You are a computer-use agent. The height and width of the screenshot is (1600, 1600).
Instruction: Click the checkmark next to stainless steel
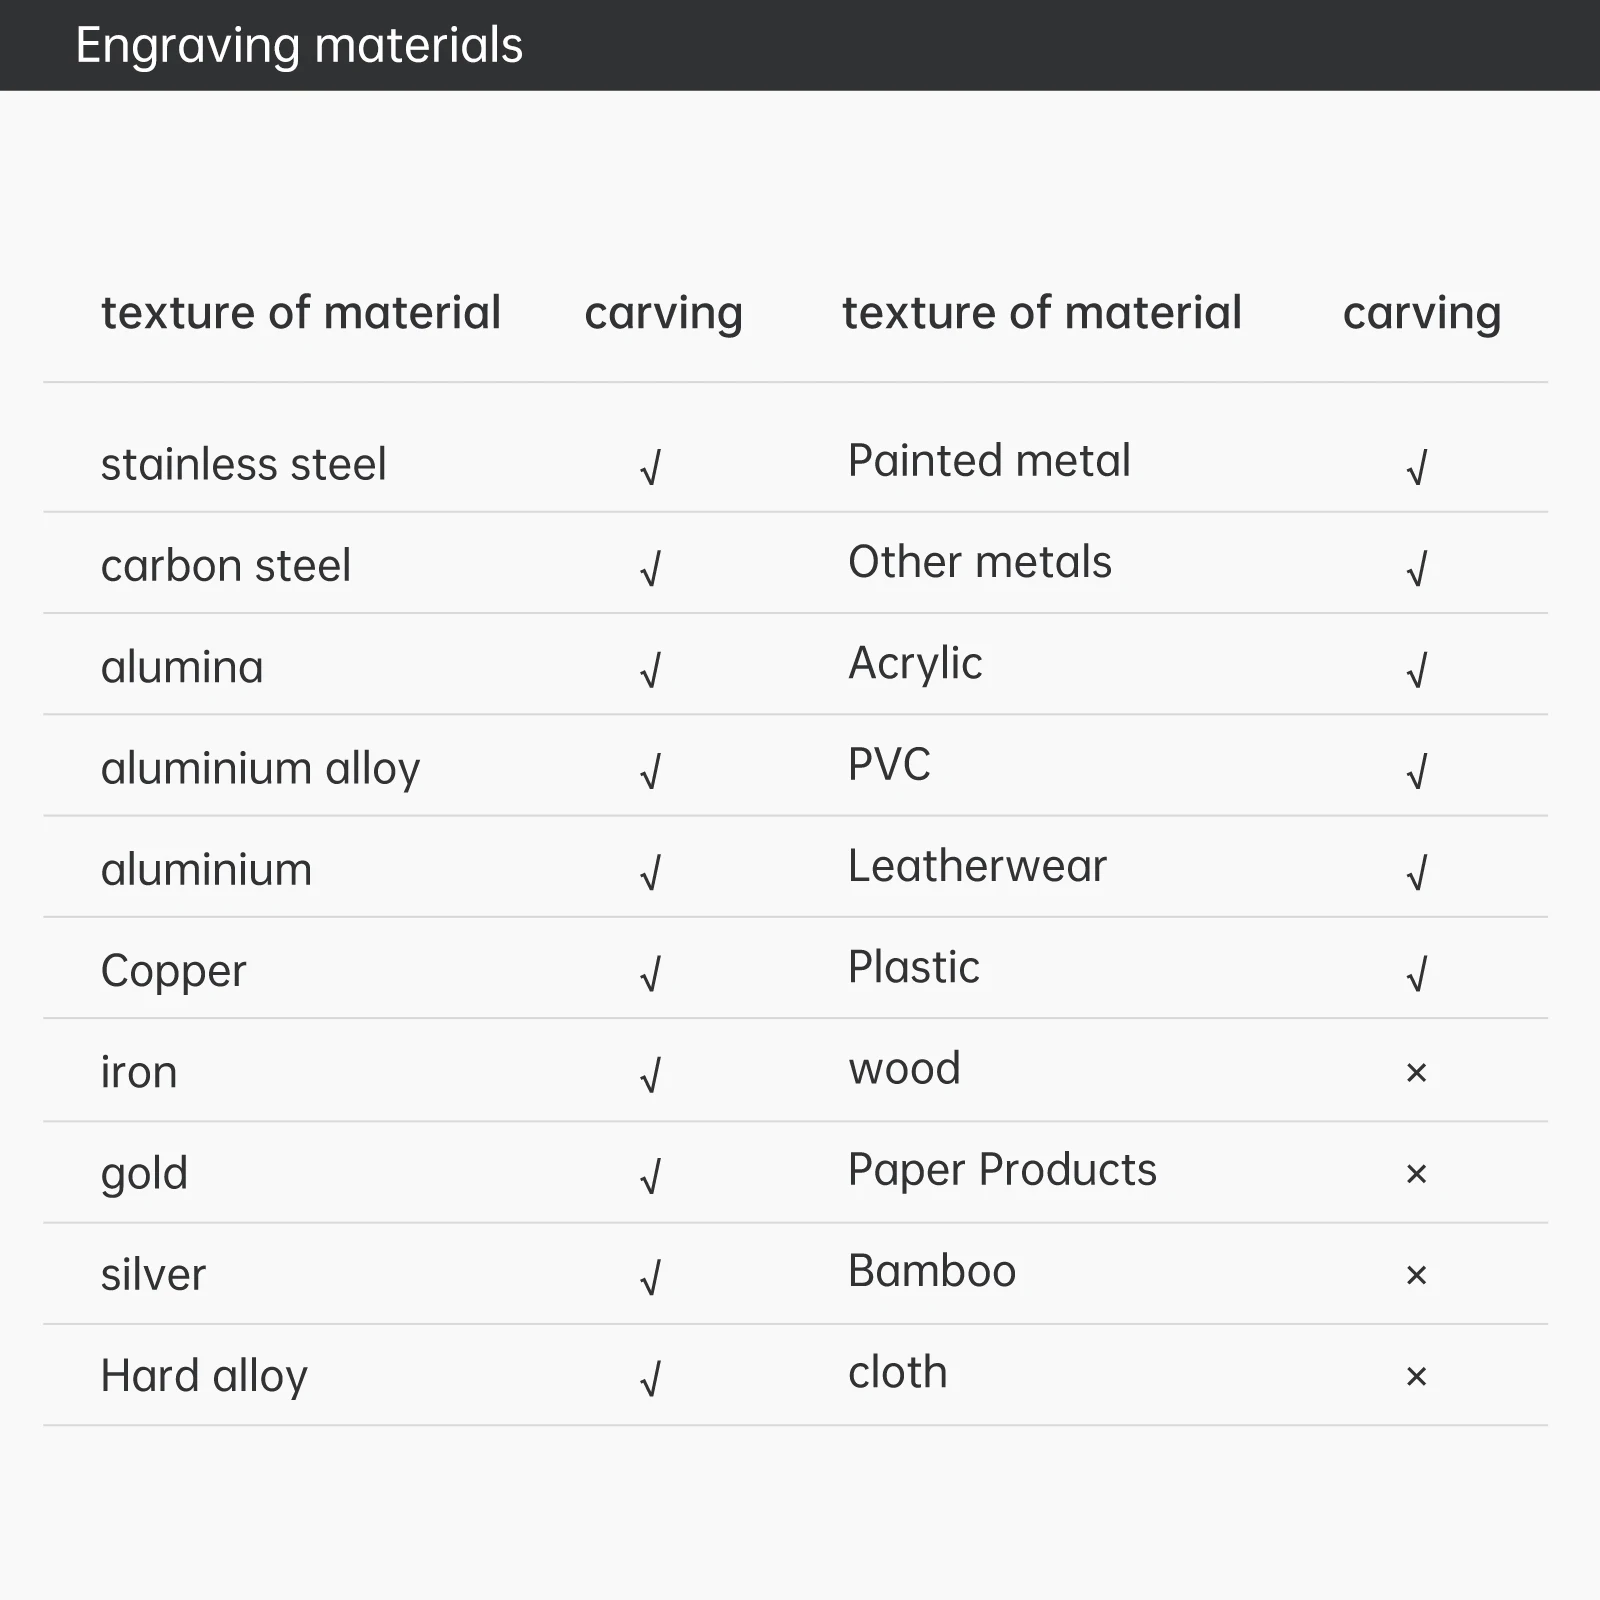point(651,467)
